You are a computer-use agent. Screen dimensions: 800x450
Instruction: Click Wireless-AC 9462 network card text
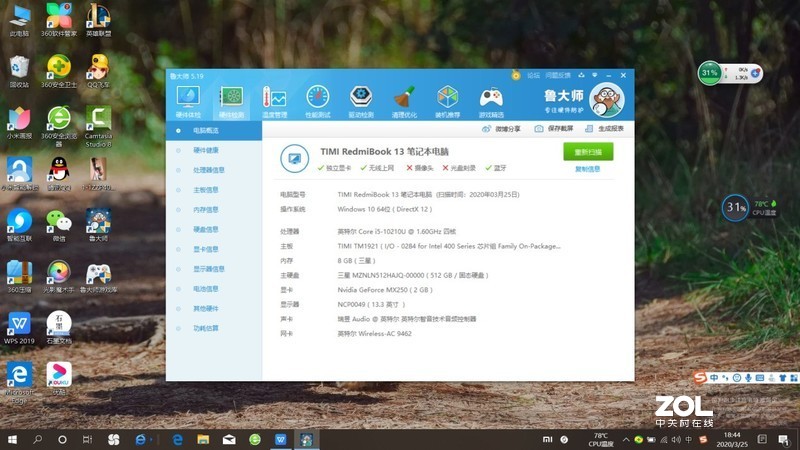(374, 334)
